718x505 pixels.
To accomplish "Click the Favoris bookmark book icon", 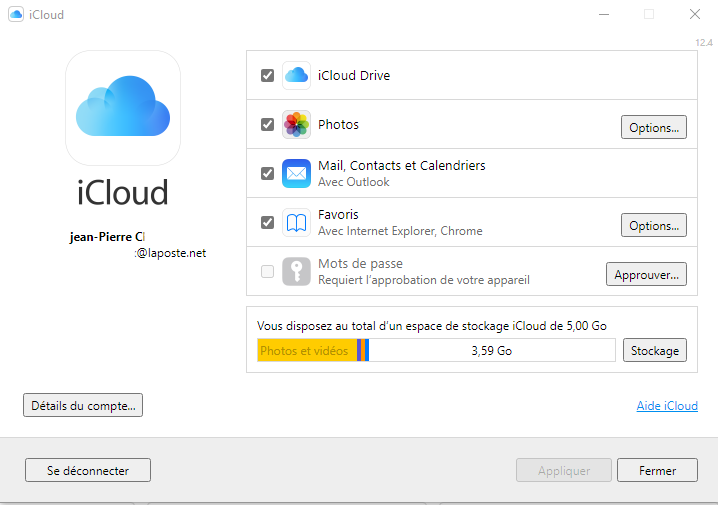I will (x=296, y=222).
